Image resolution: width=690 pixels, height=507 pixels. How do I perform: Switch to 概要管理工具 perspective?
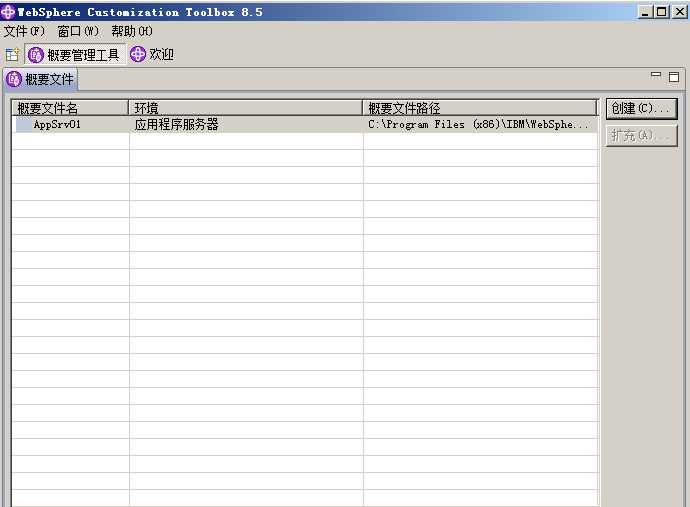coord(75,55)
